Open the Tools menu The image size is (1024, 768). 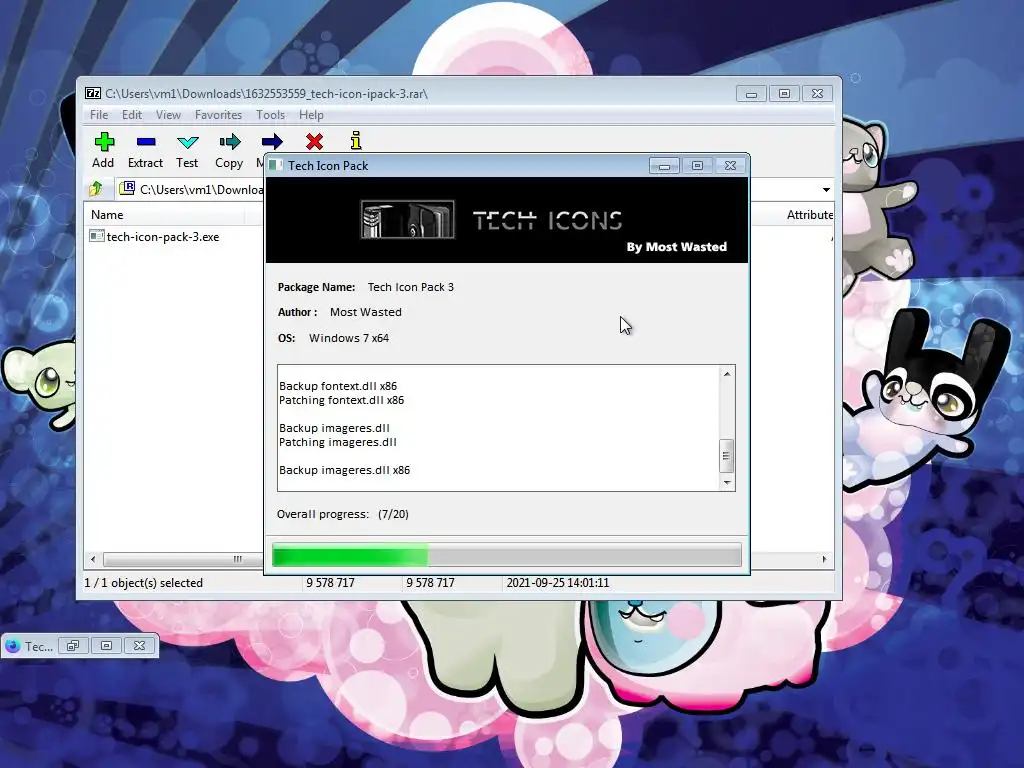point(270,115)
